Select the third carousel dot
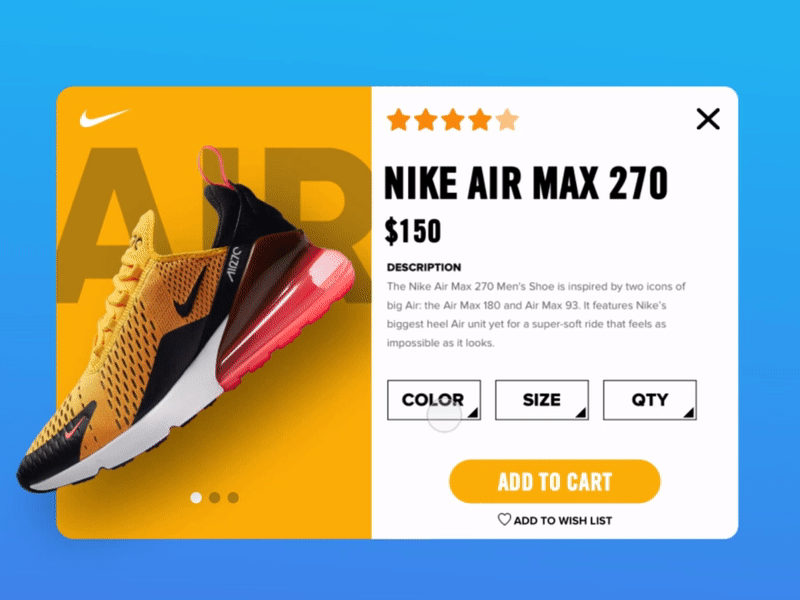 click(233, 497)
